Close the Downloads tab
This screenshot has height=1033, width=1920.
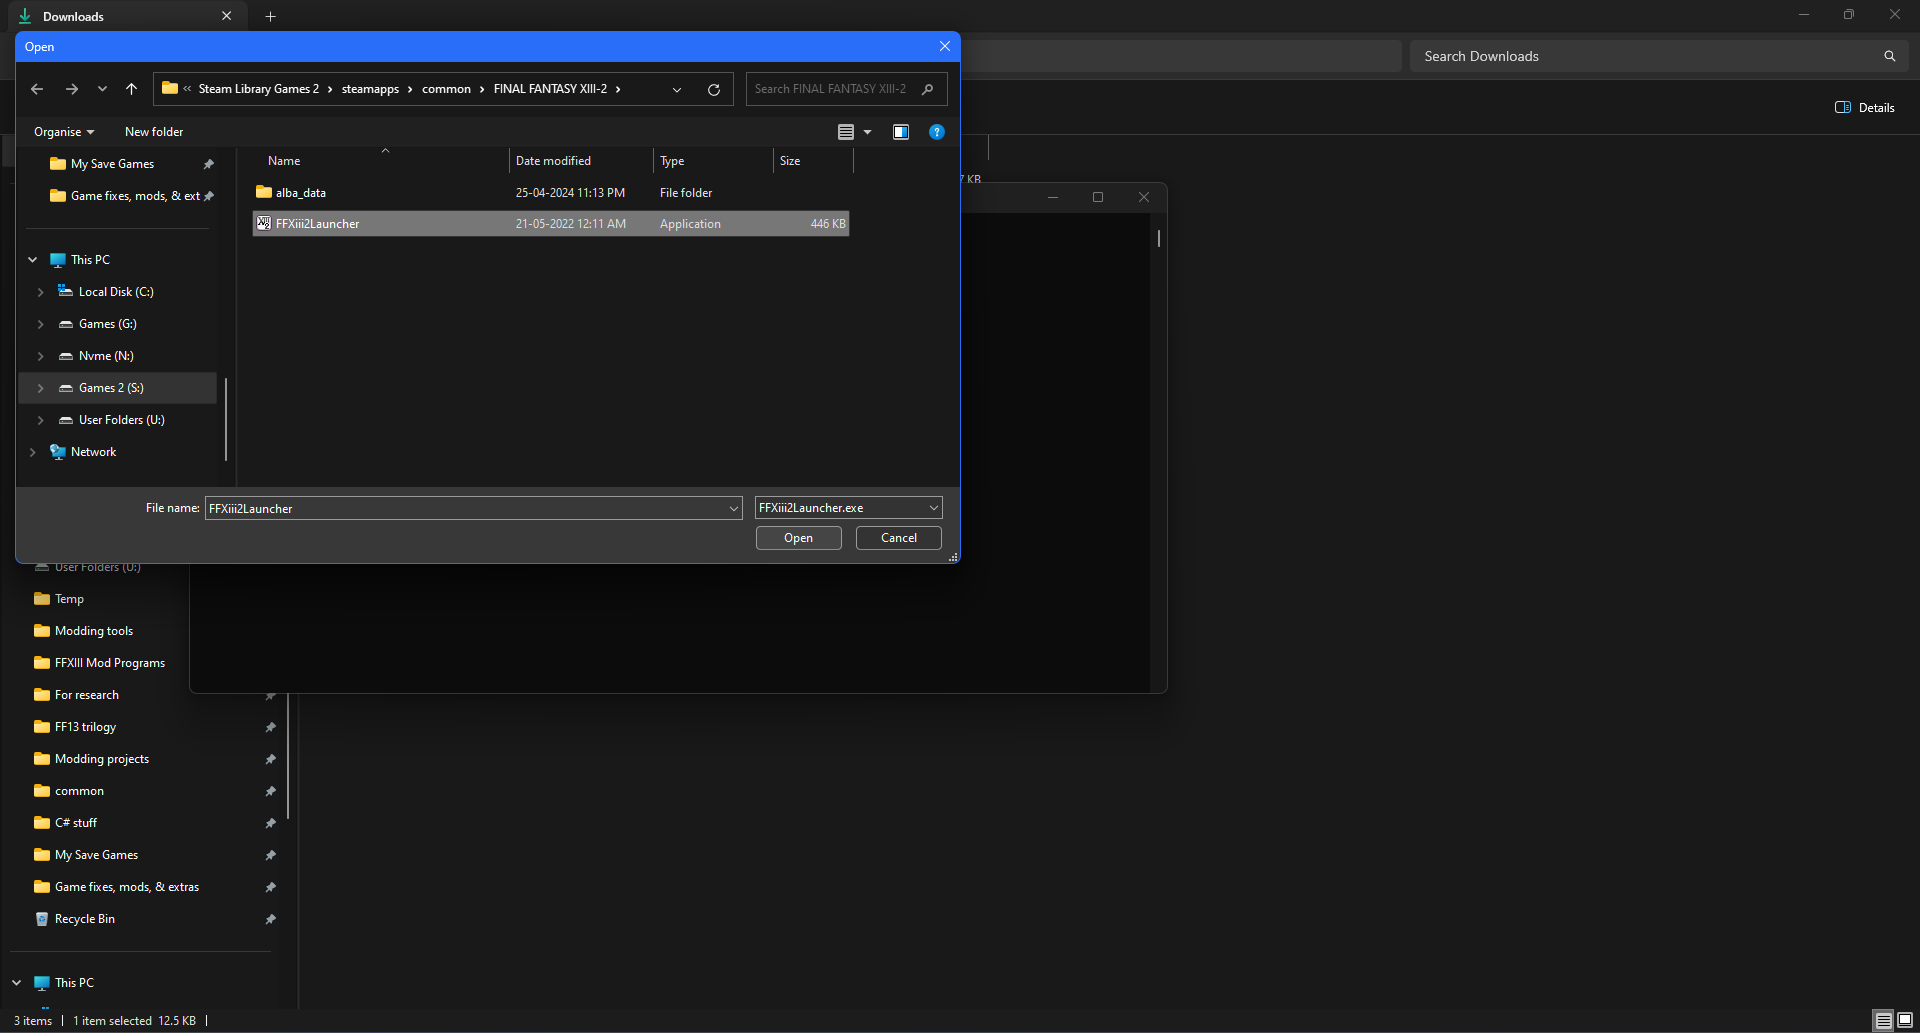click(227, 16)
